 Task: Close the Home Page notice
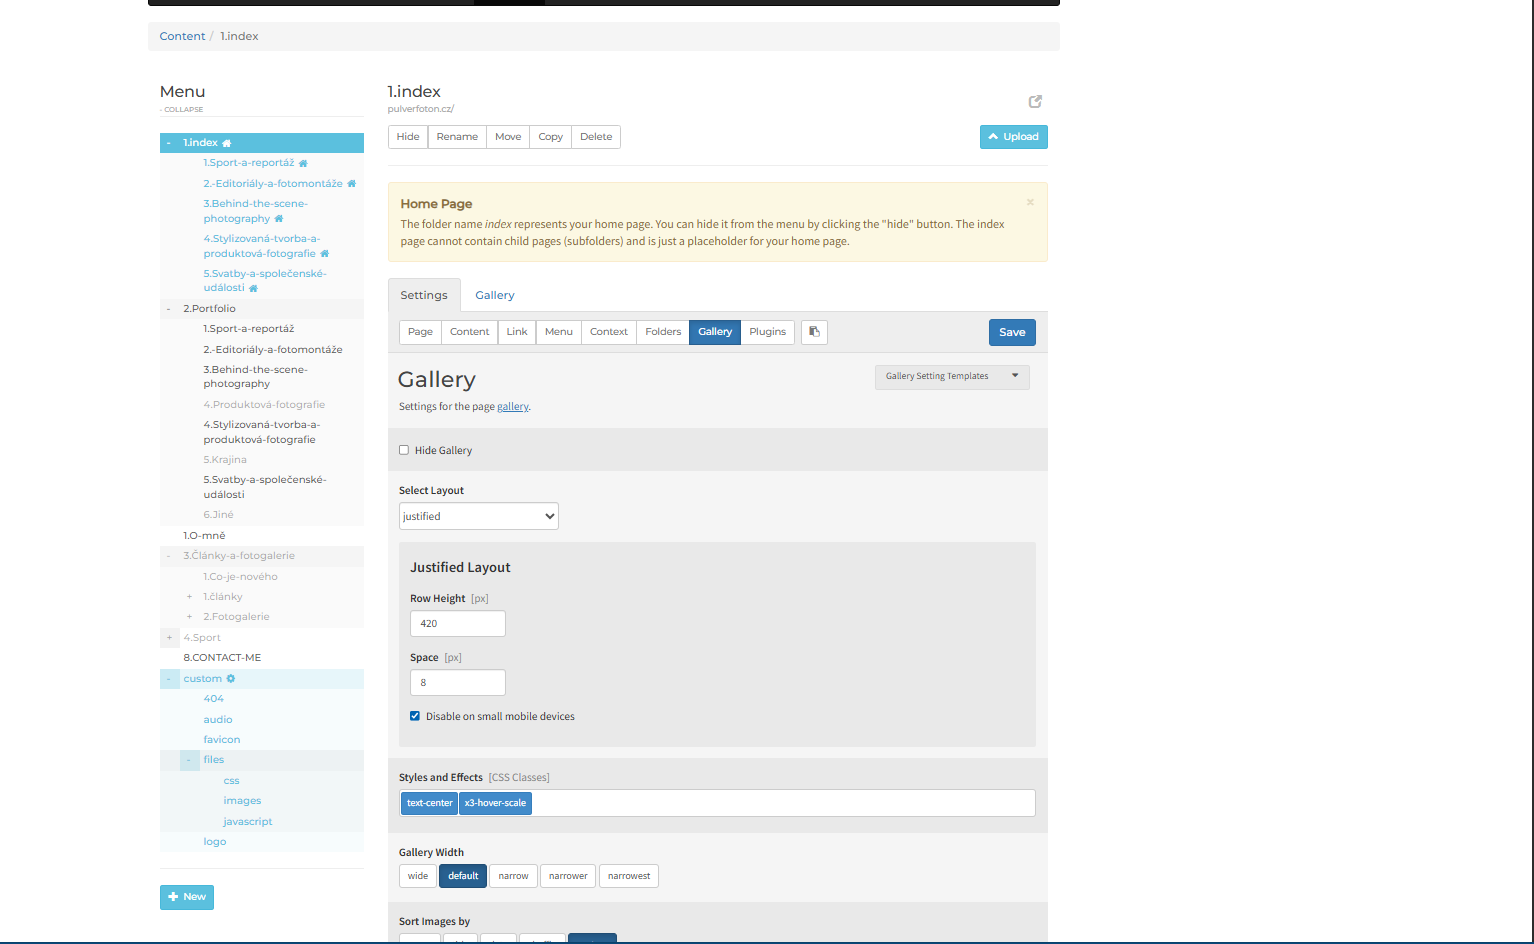pyautogui.click(x=1030, y=202)
